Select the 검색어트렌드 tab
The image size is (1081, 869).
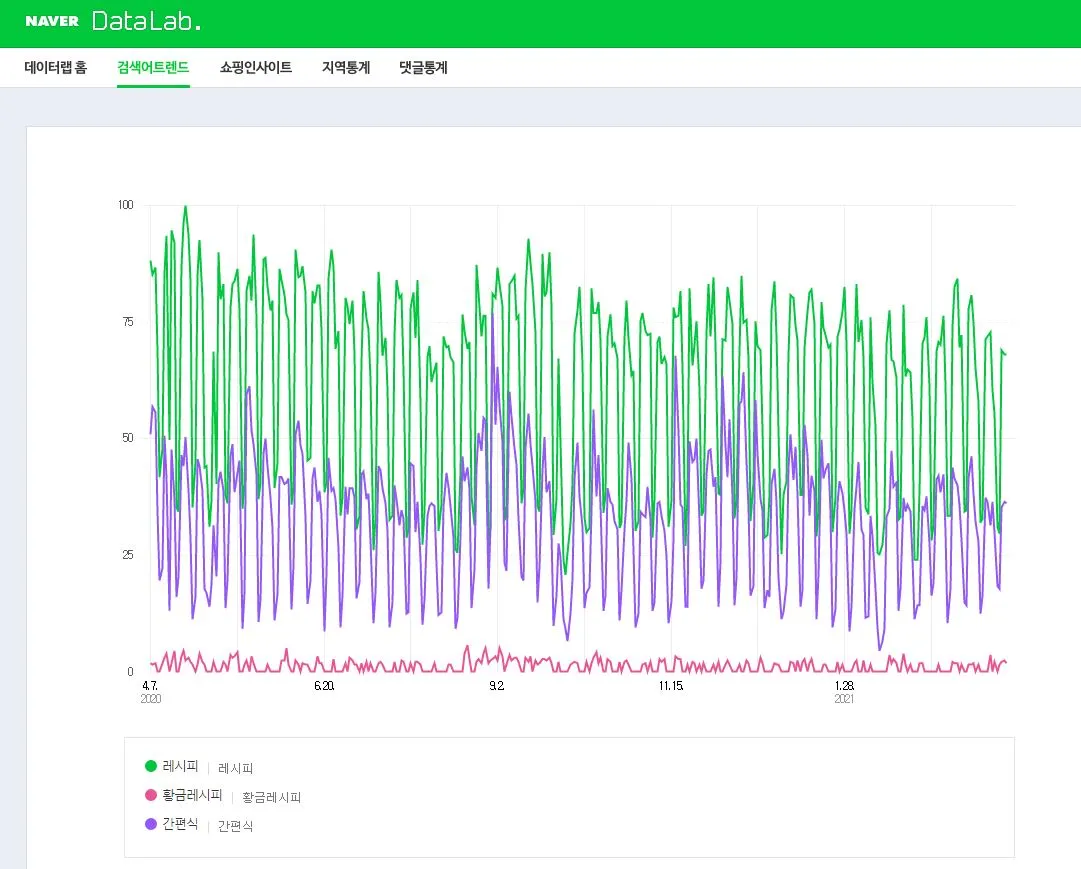point(153,68)
